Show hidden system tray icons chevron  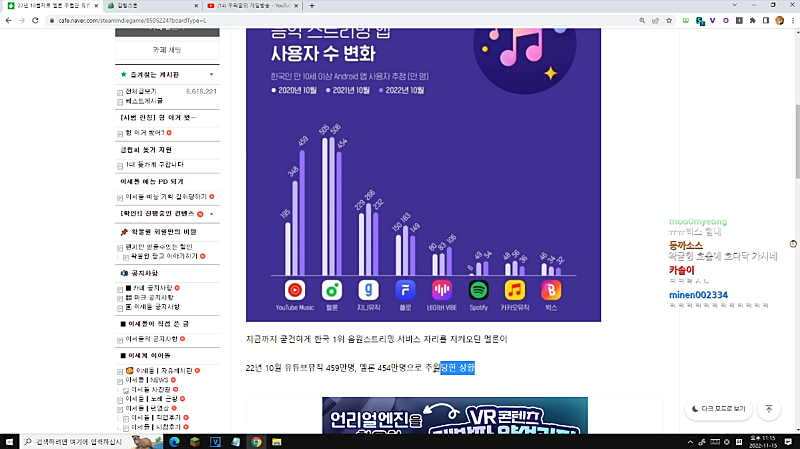[x=690, y=442]
